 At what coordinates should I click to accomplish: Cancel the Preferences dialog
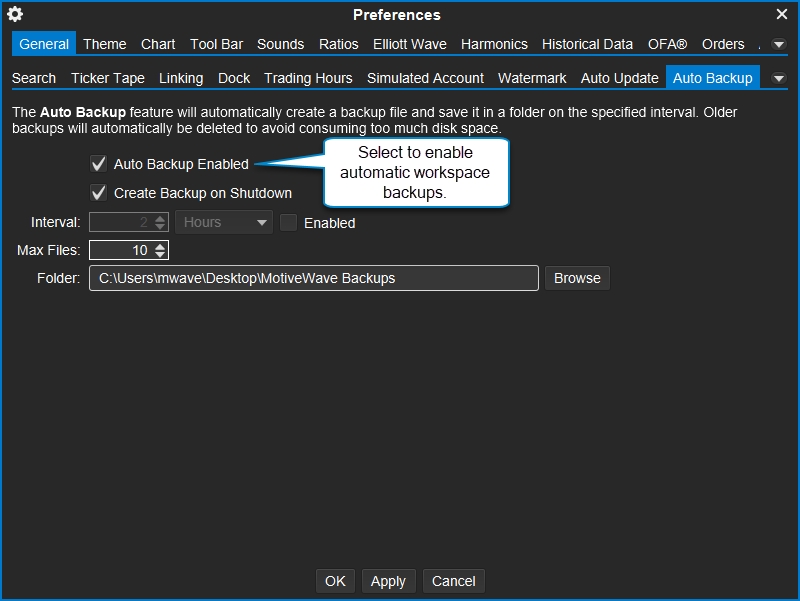click(x=454, y=581)
